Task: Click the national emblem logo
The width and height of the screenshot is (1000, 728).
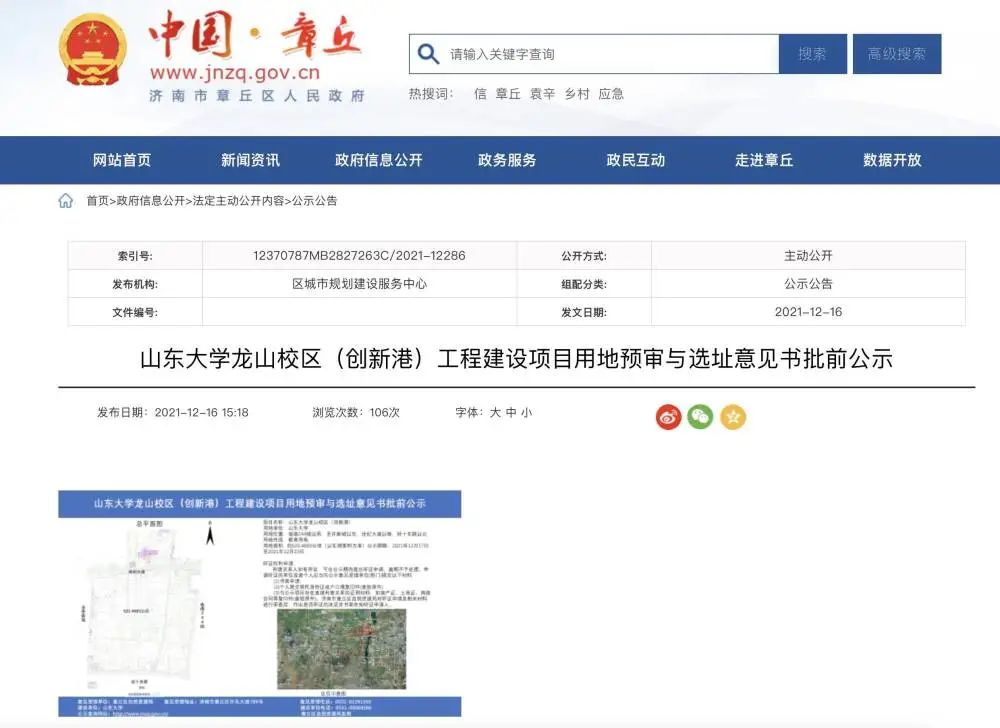Action: click(93, 51)
